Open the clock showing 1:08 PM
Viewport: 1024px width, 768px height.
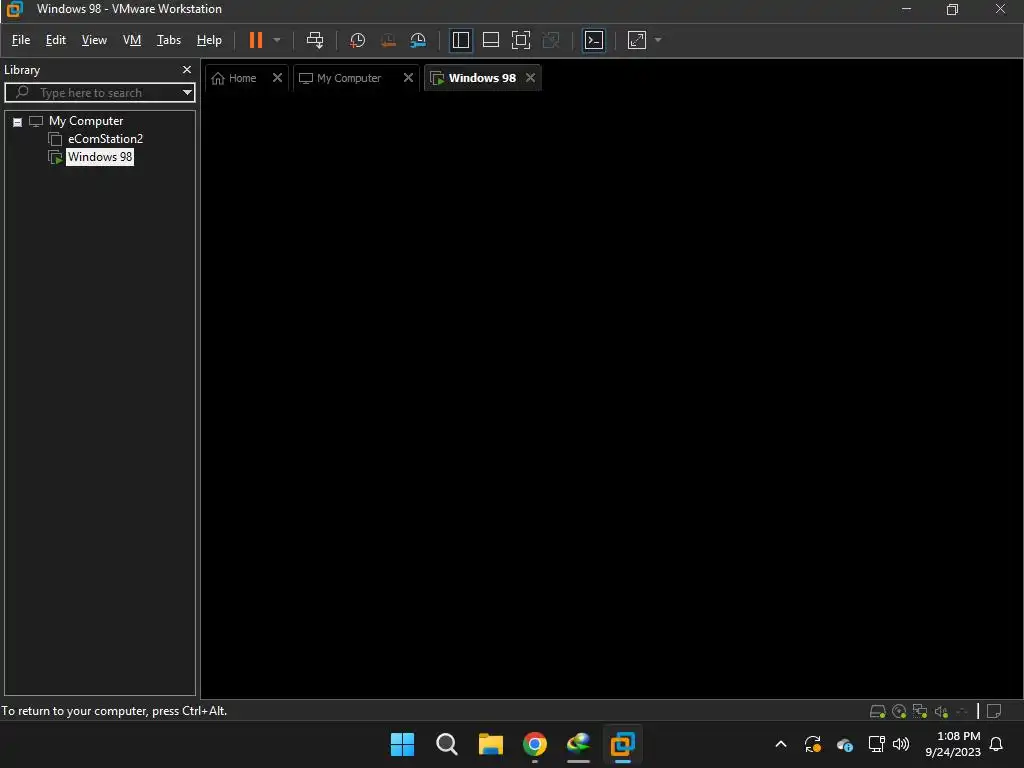coord(953,744)
